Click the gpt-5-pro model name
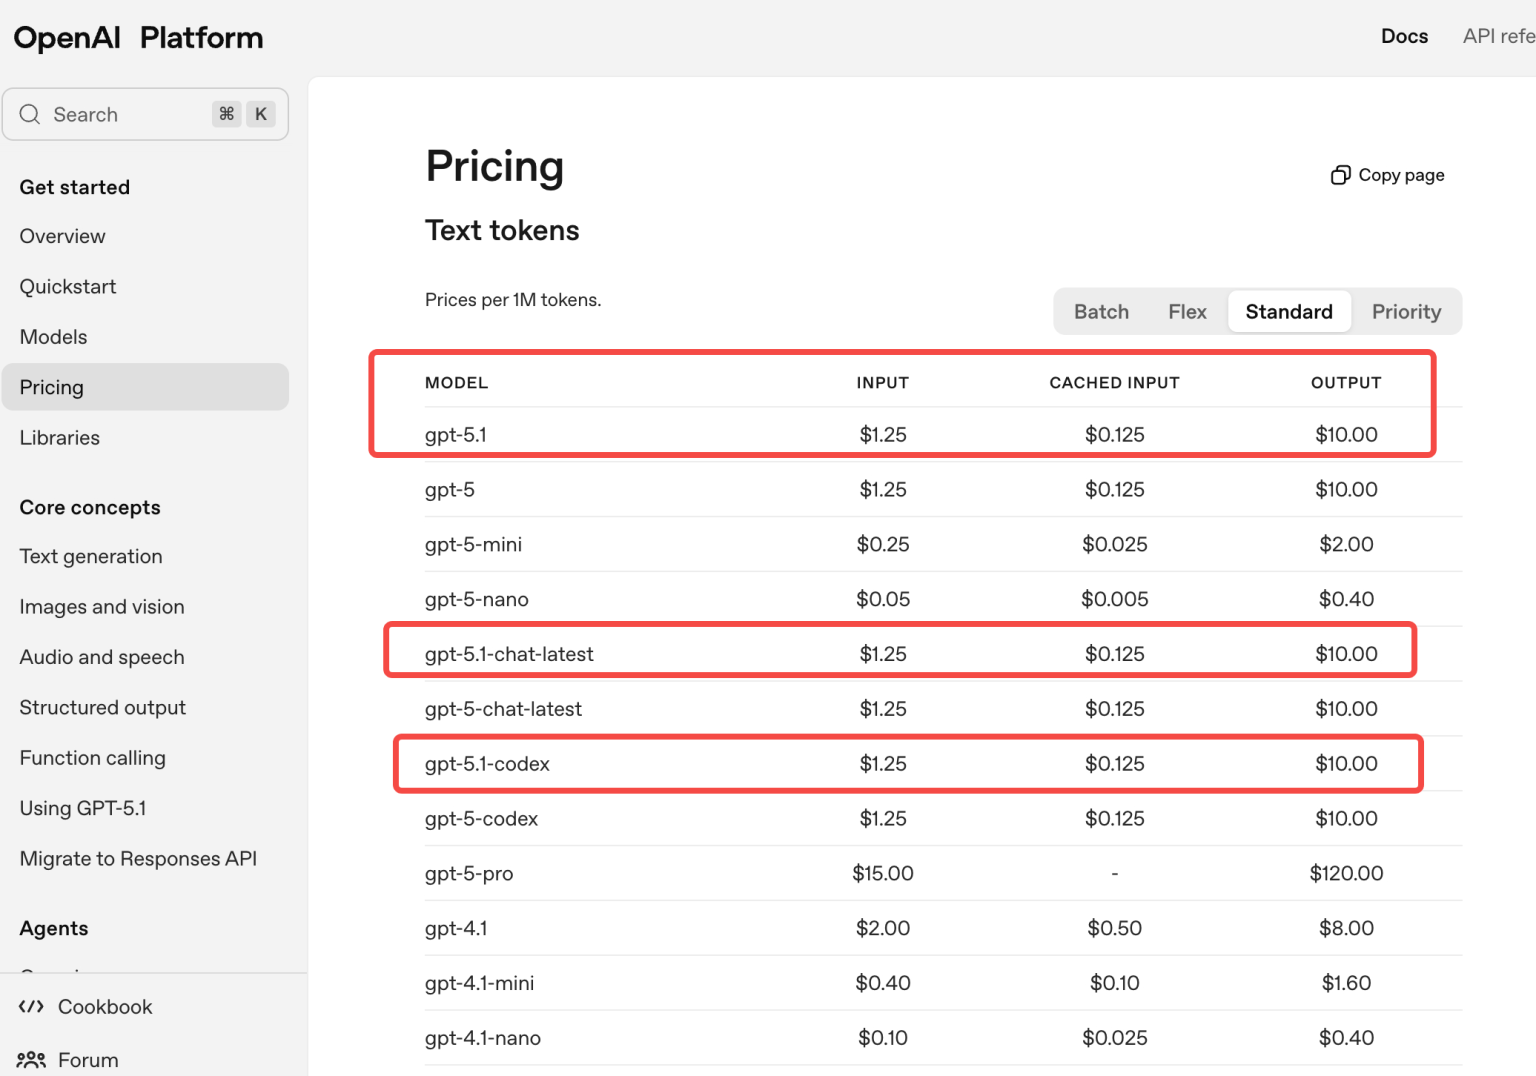This screenshot has width=1536, height=1076. pos(469,873)
